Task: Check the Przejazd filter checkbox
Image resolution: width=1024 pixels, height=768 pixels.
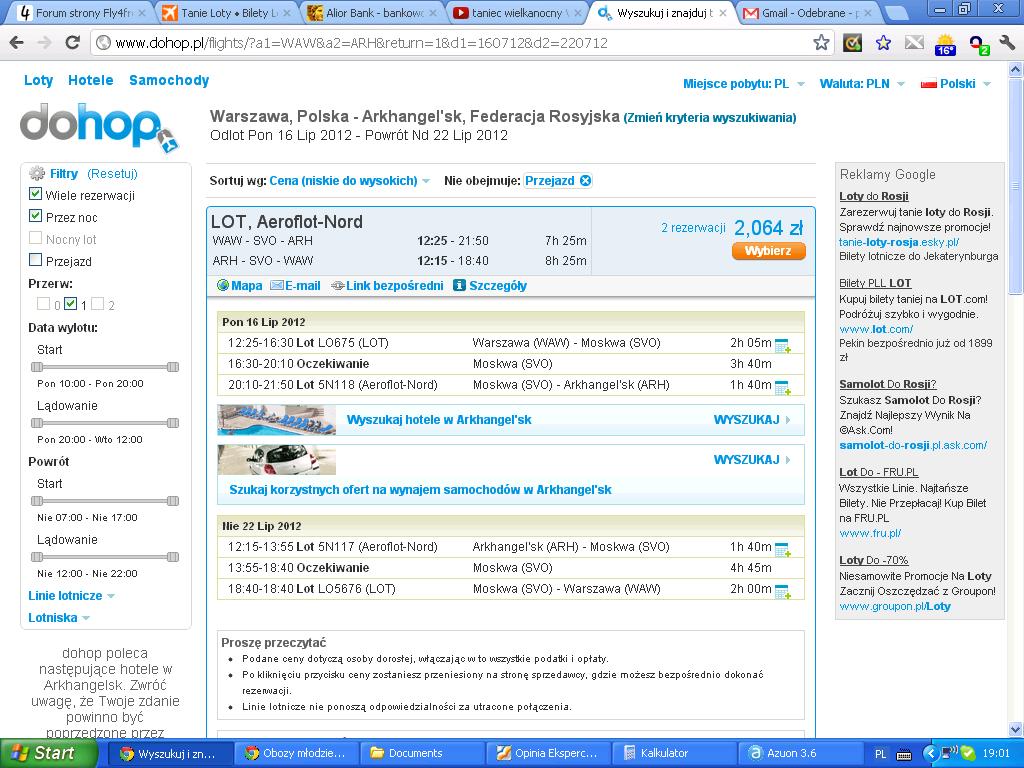Action: tap(35, 260)
